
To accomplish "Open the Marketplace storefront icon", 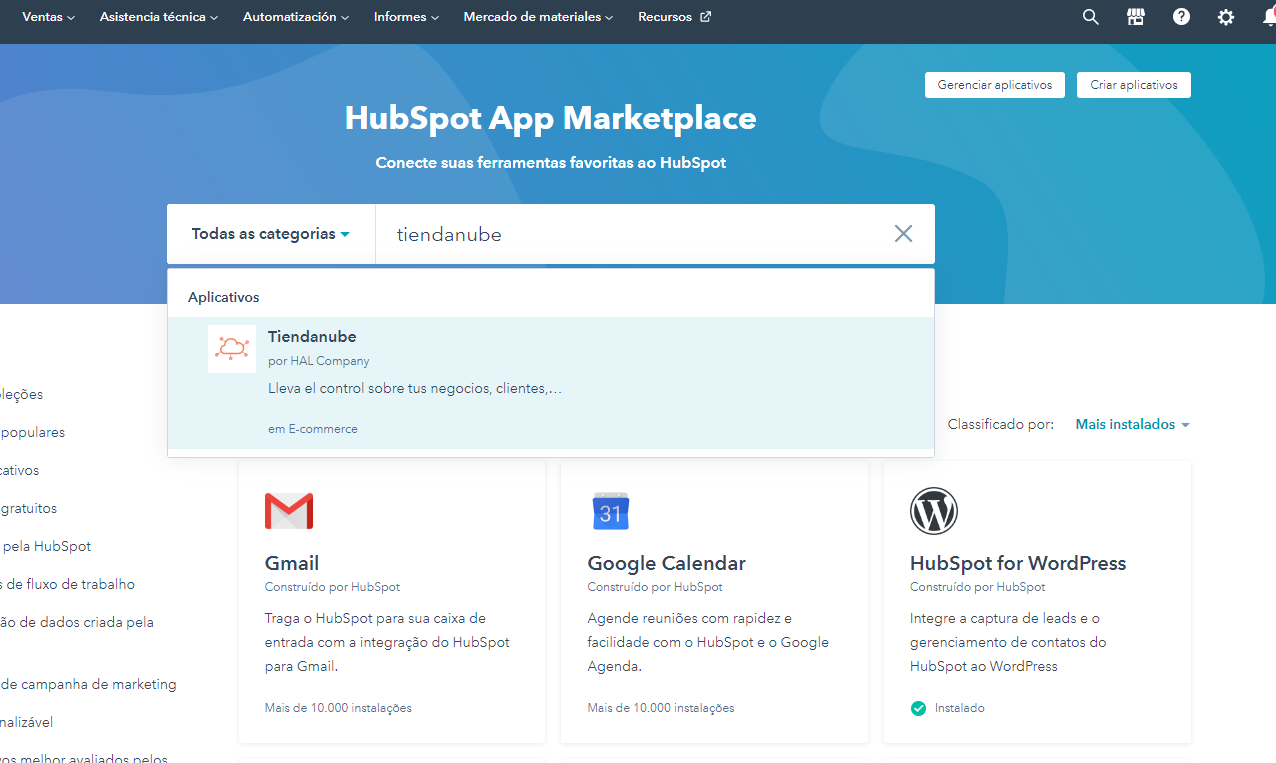I will pyautogui.click(x=1136, y=17).
